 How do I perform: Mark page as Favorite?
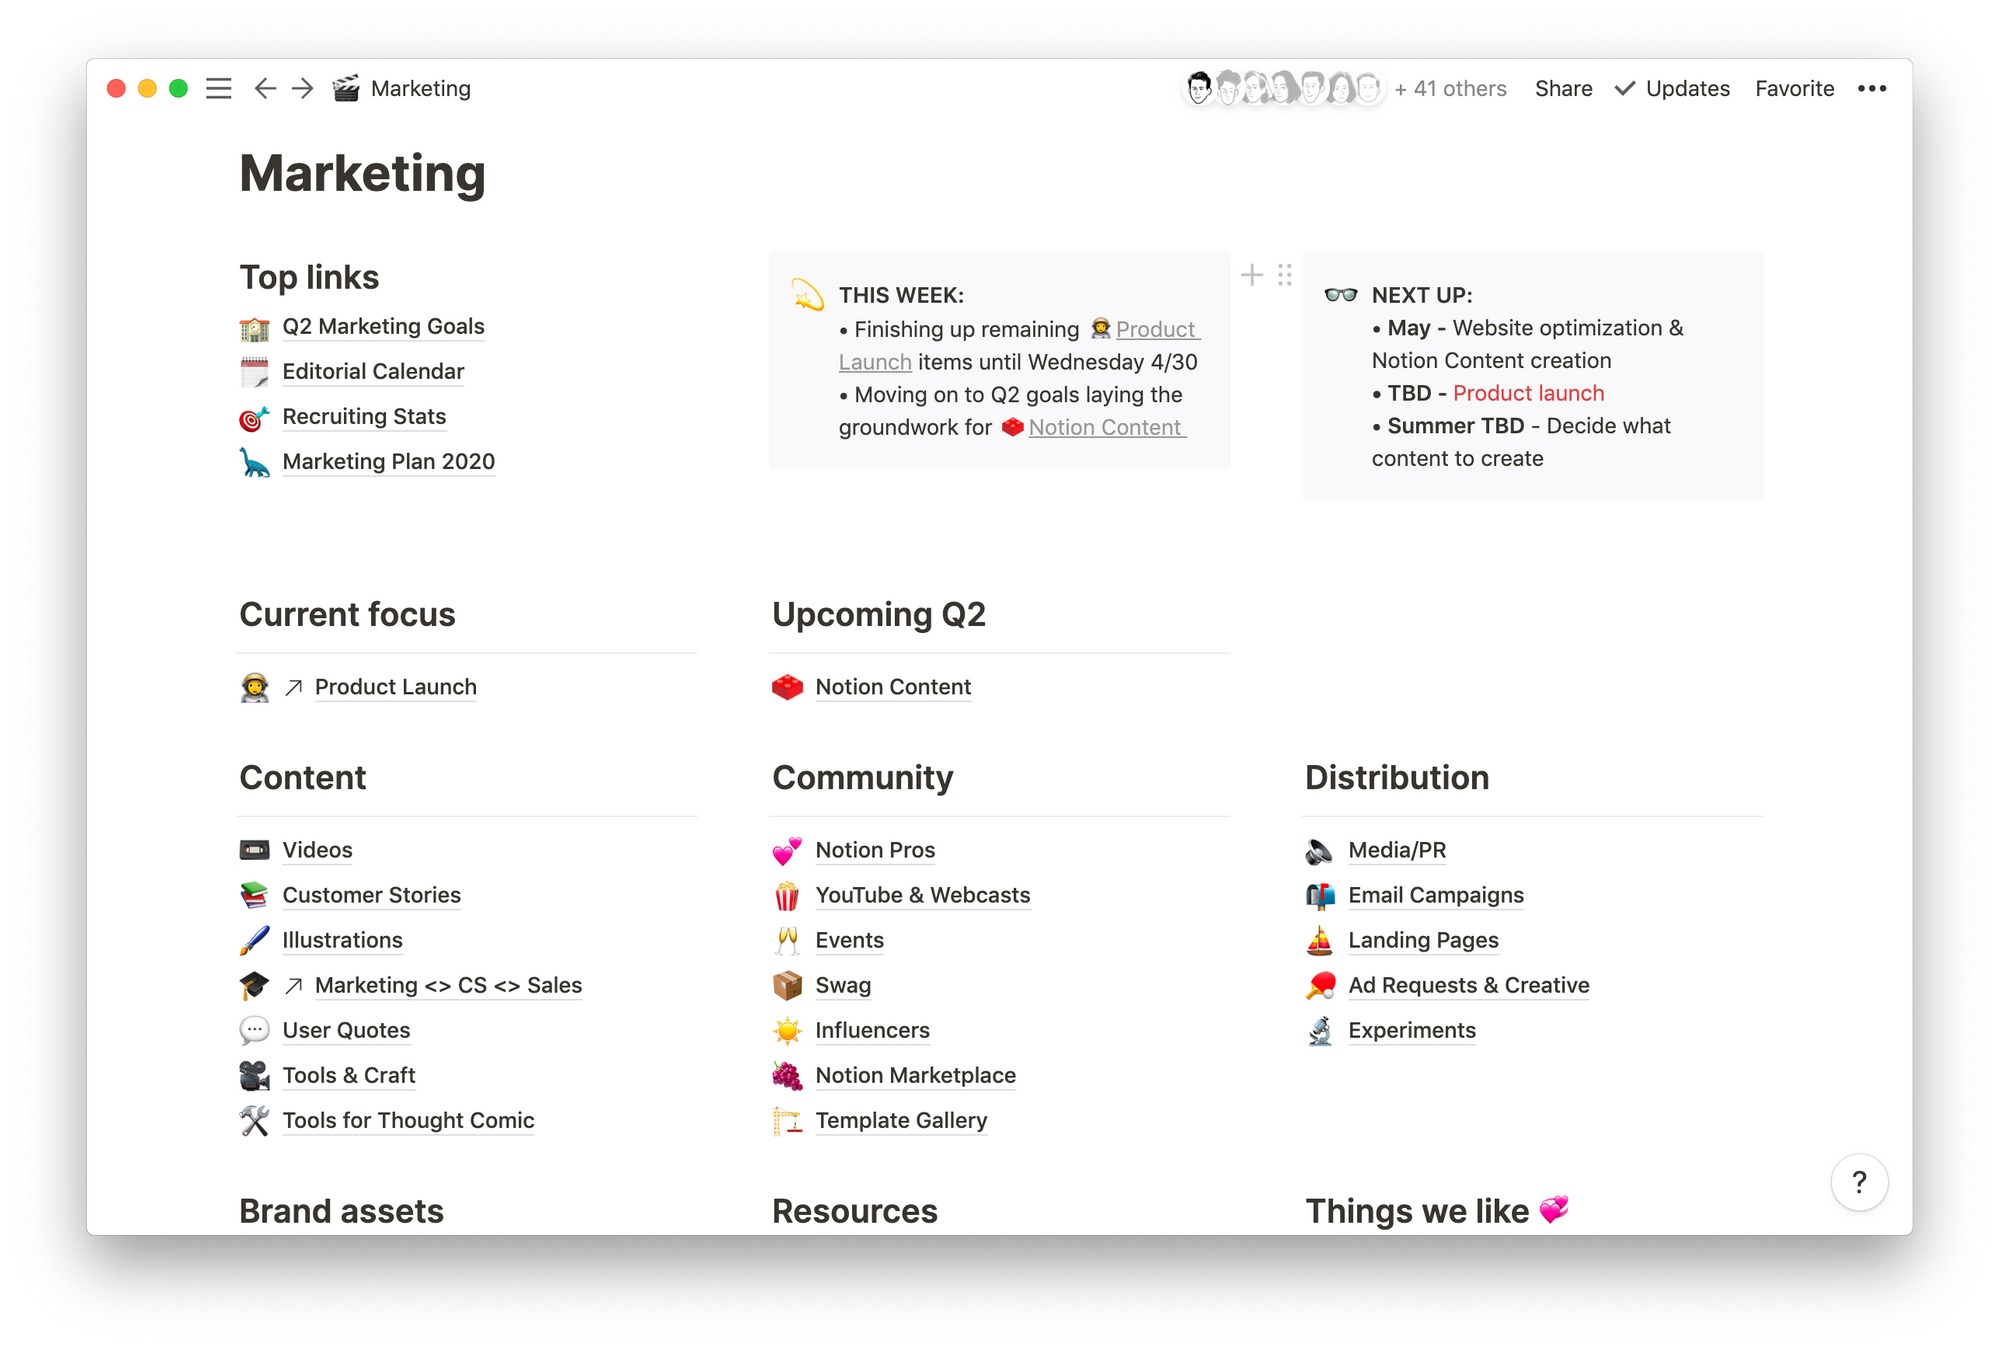[1794, 88]
